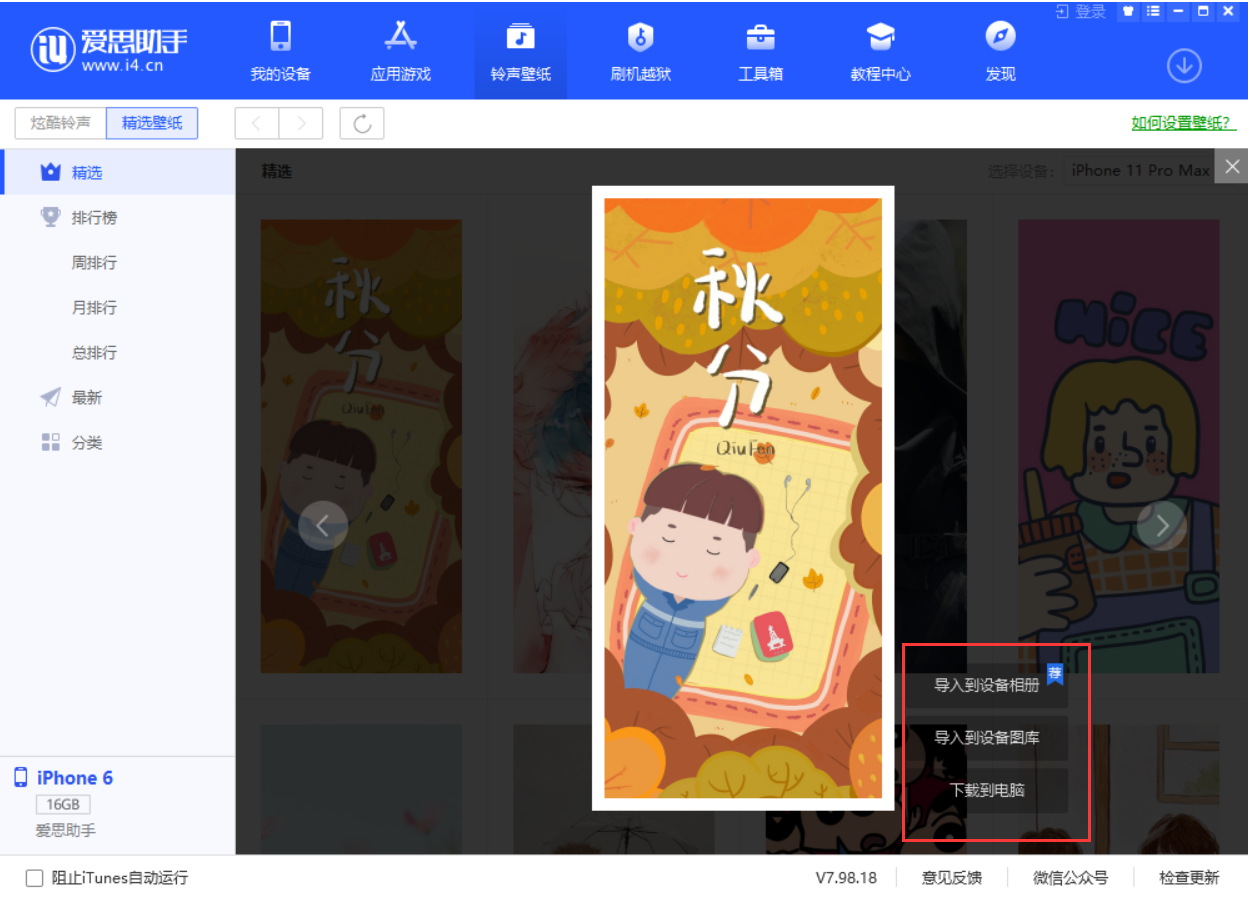Click the 下载到电脑 download button
Viewport: 1248px width, 899px height.
tap(986, 790)
